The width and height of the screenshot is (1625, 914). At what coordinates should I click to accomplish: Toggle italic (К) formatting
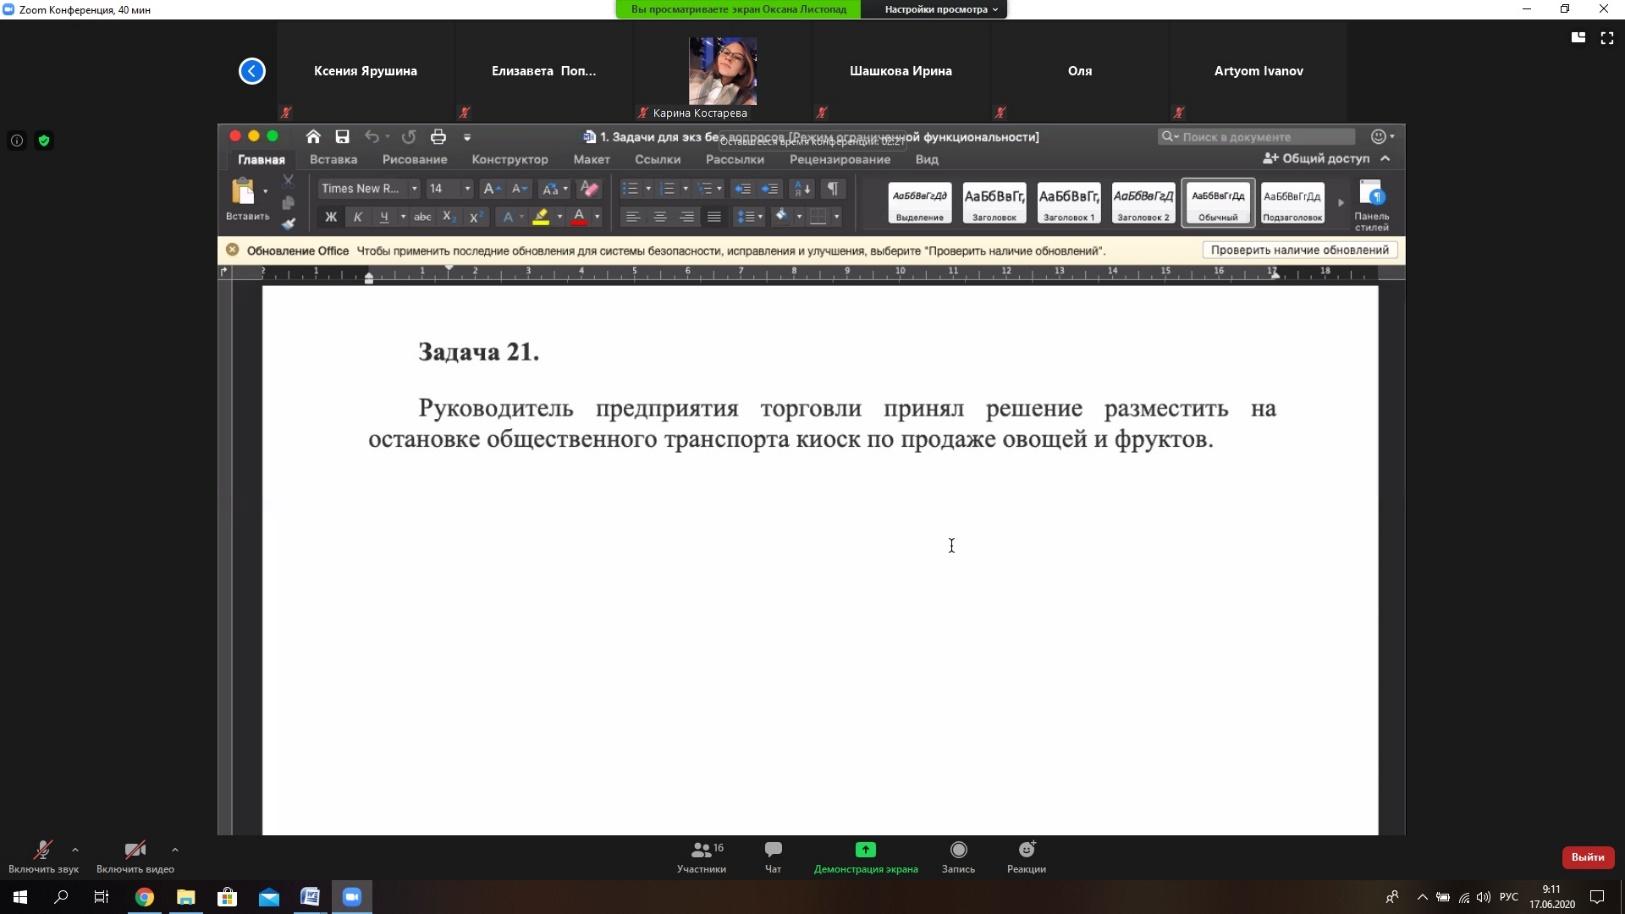(x=357, y=217)
